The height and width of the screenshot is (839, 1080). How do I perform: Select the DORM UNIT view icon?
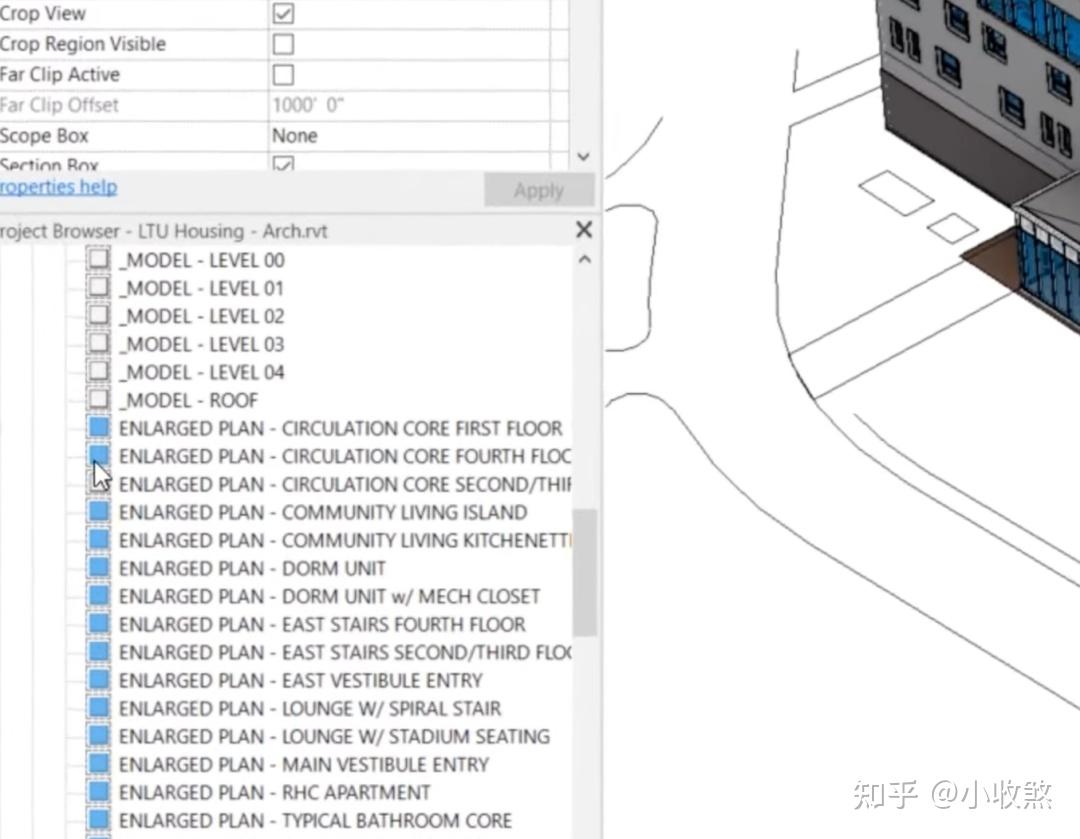pyautogui.click(x=97, y=567)
